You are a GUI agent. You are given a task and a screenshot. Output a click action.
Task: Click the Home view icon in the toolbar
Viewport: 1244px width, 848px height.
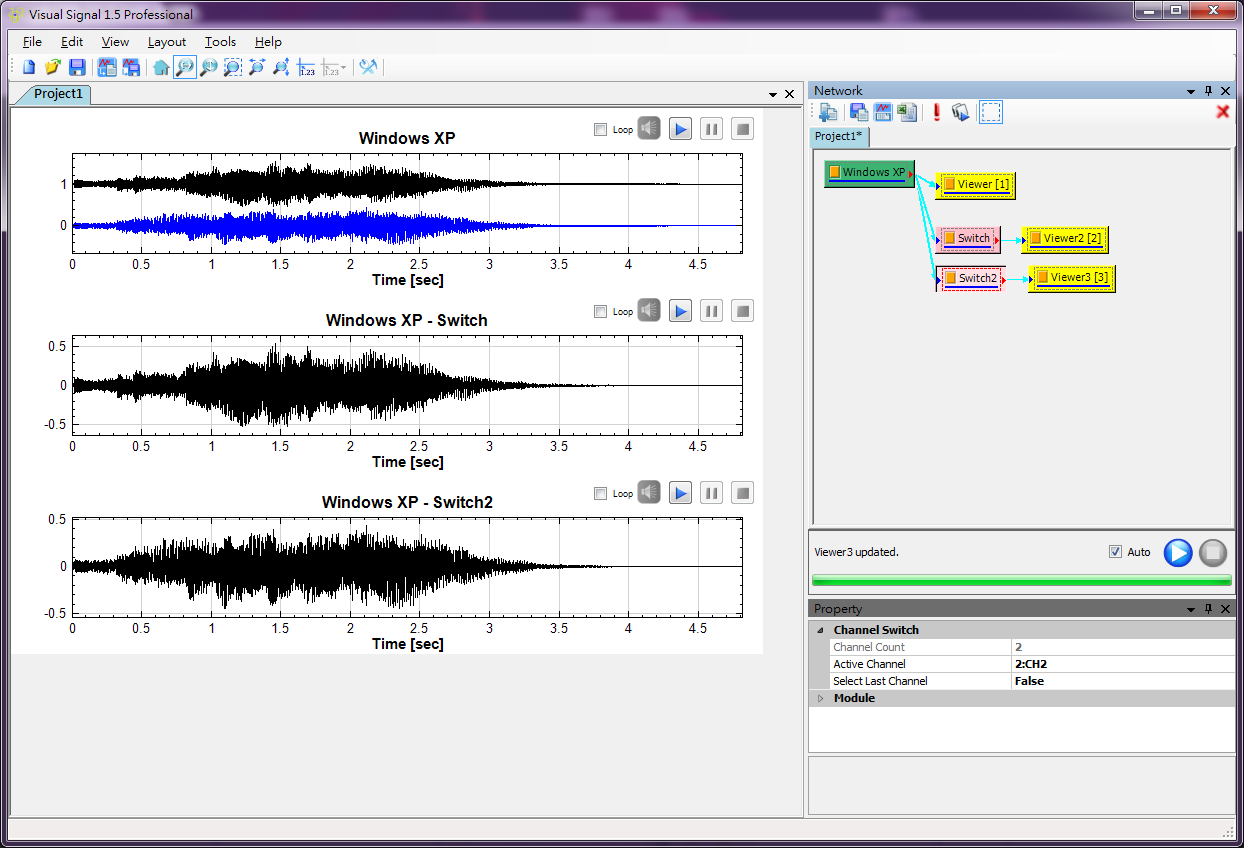(x=161, y=68)
